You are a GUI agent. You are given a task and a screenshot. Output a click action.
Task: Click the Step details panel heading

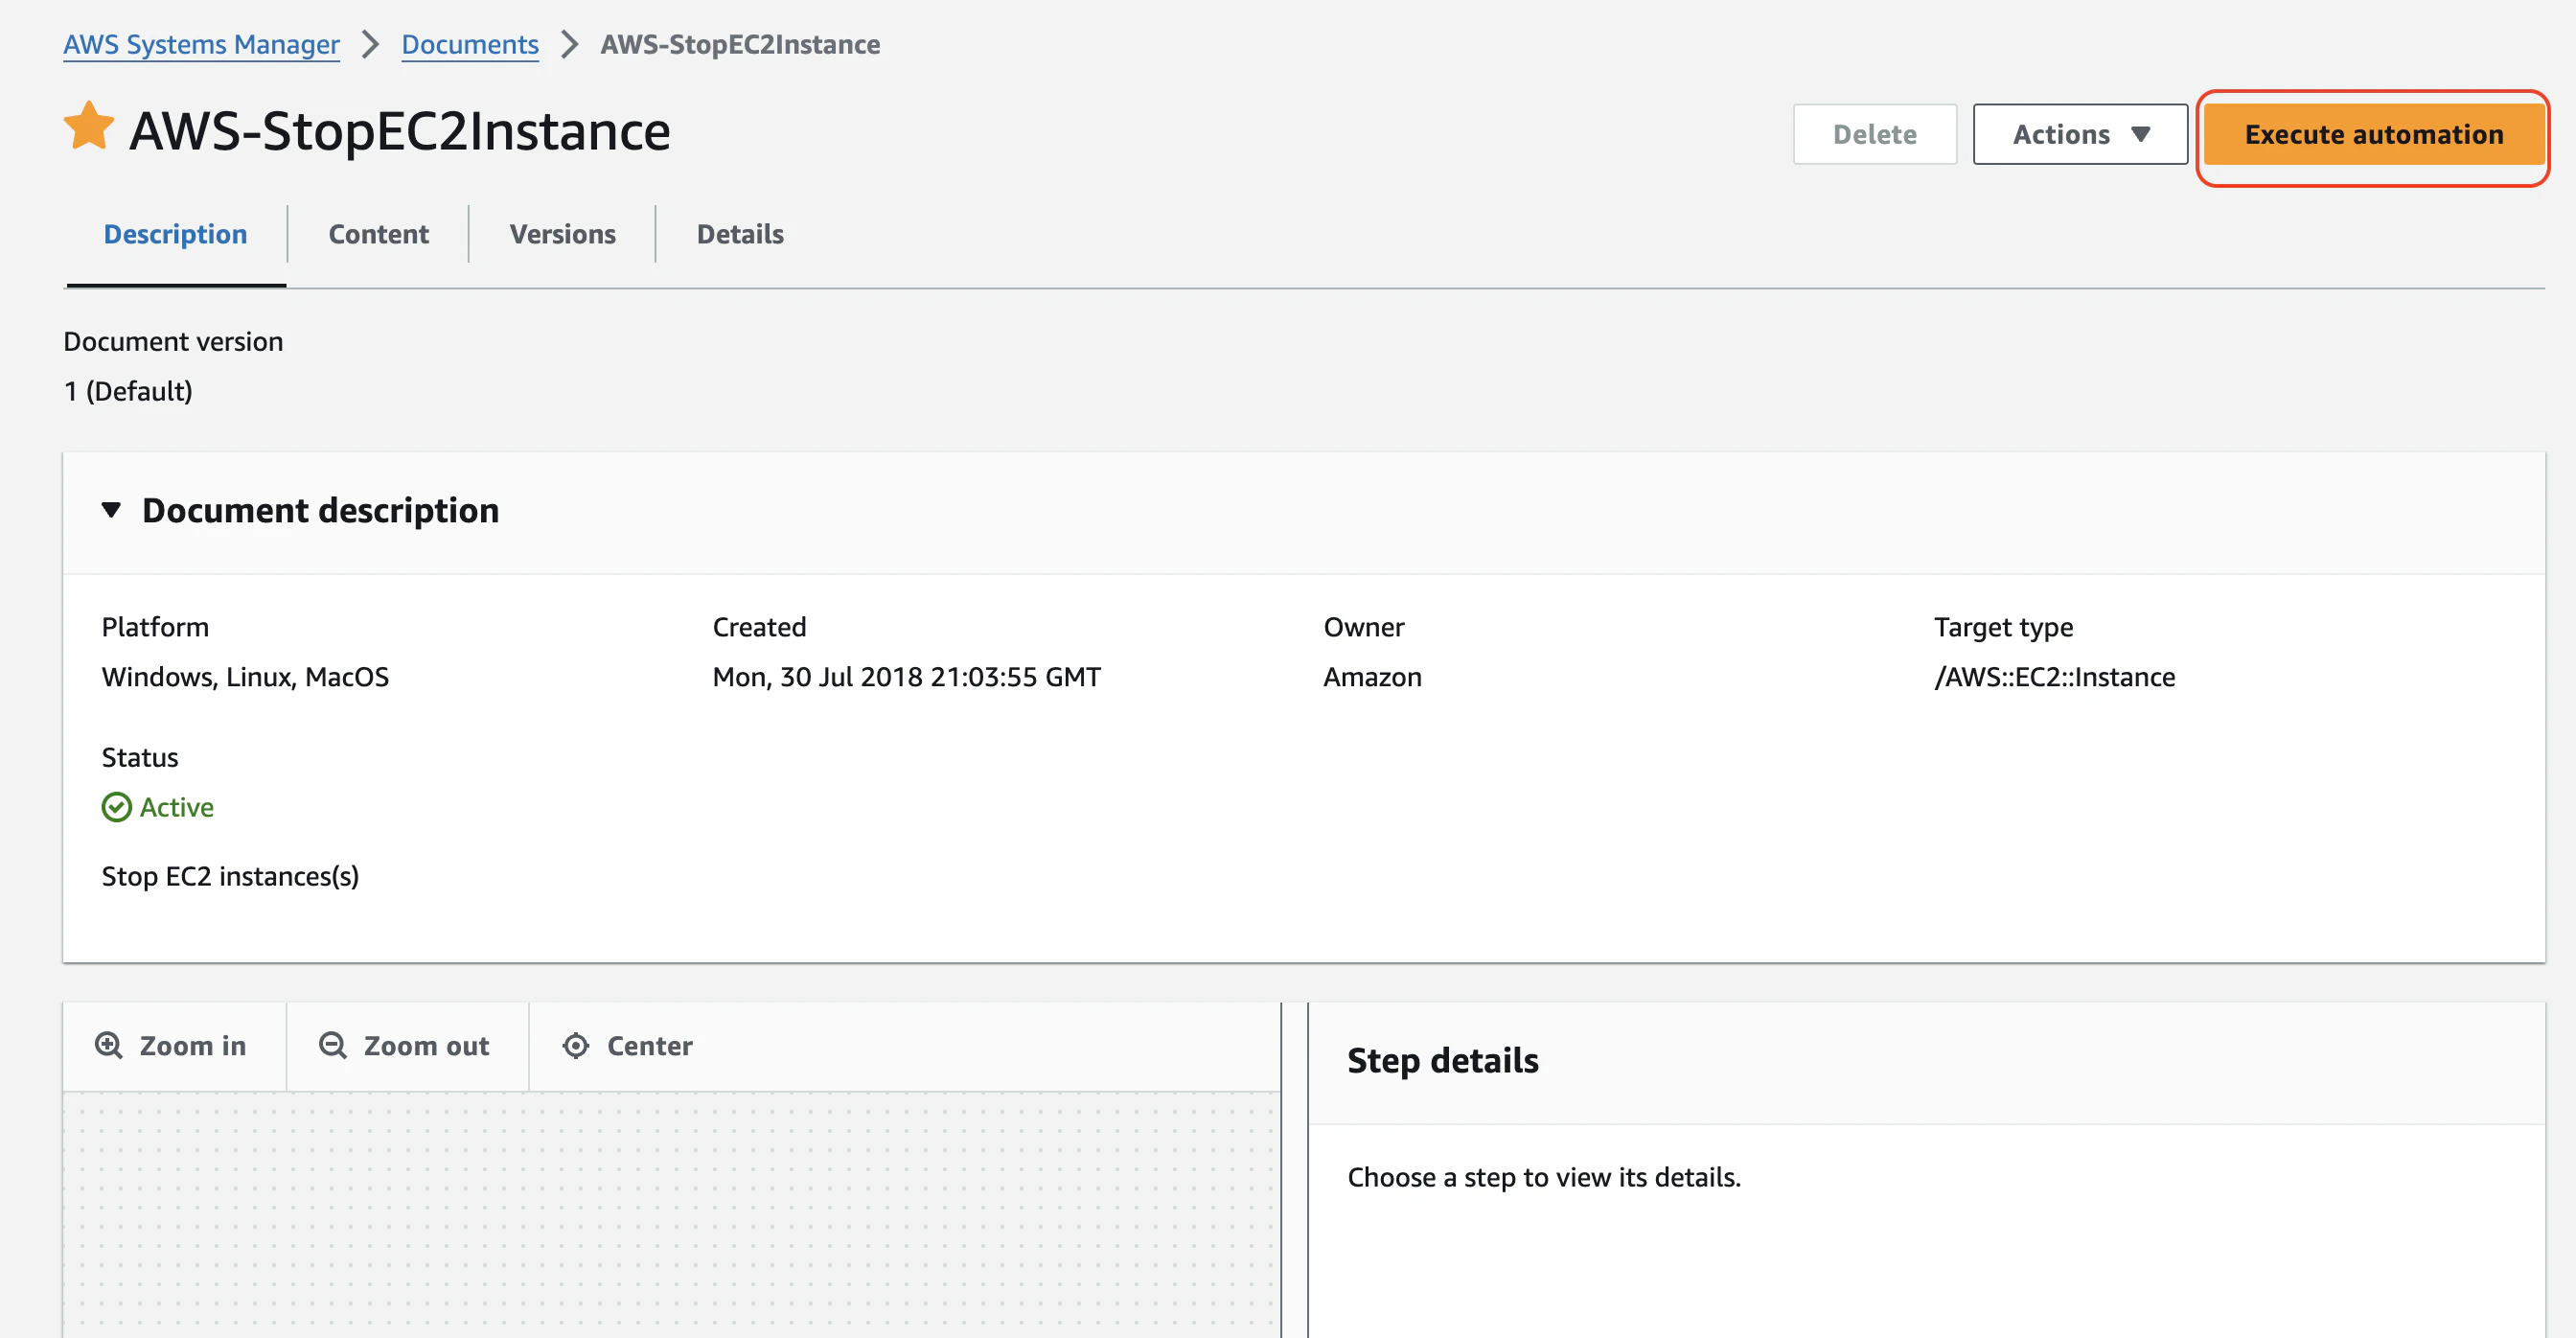click(x=1442, y=1060)
